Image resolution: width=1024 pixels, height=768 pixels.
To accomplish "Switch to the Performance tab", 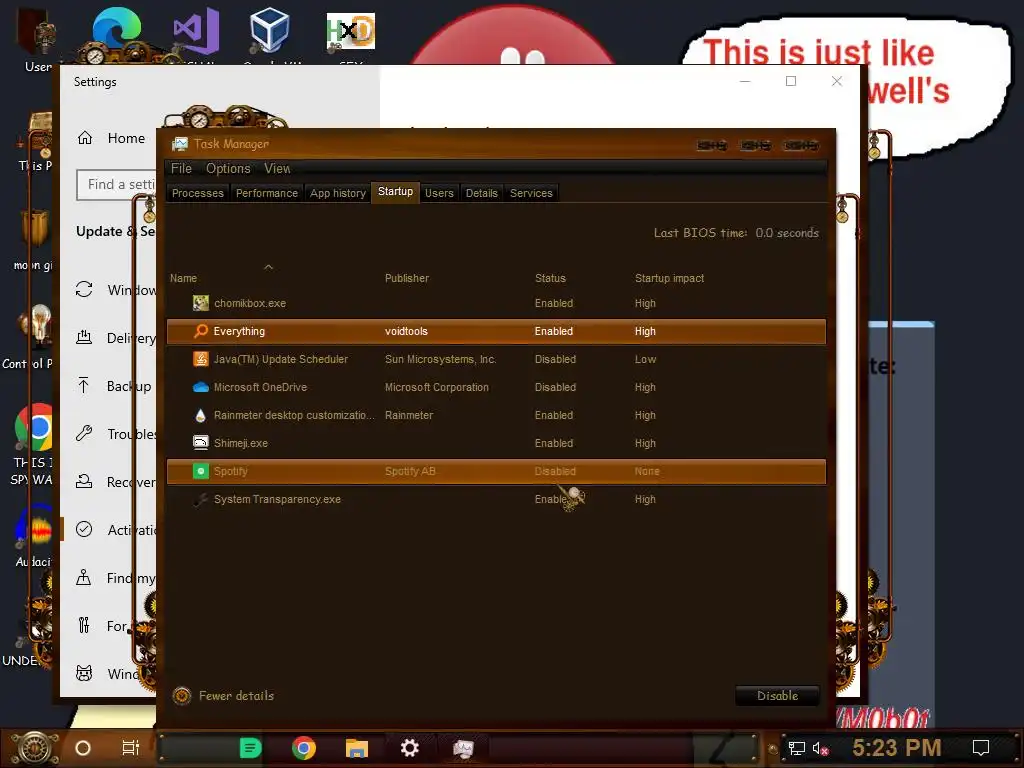I will coord(266,193).
